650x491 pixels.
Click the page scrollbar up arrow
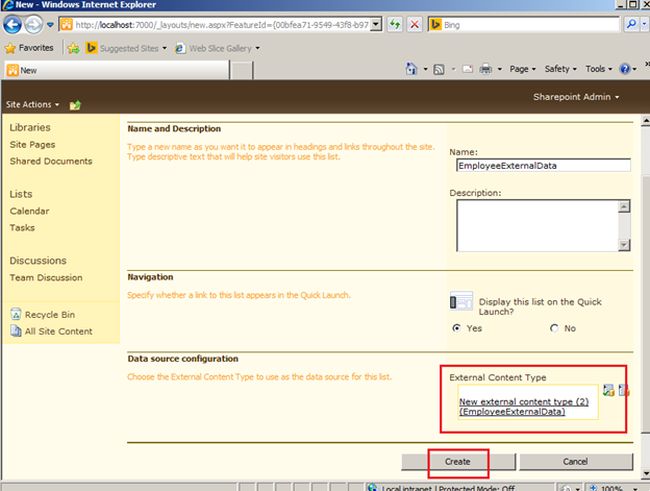(645, 121)
